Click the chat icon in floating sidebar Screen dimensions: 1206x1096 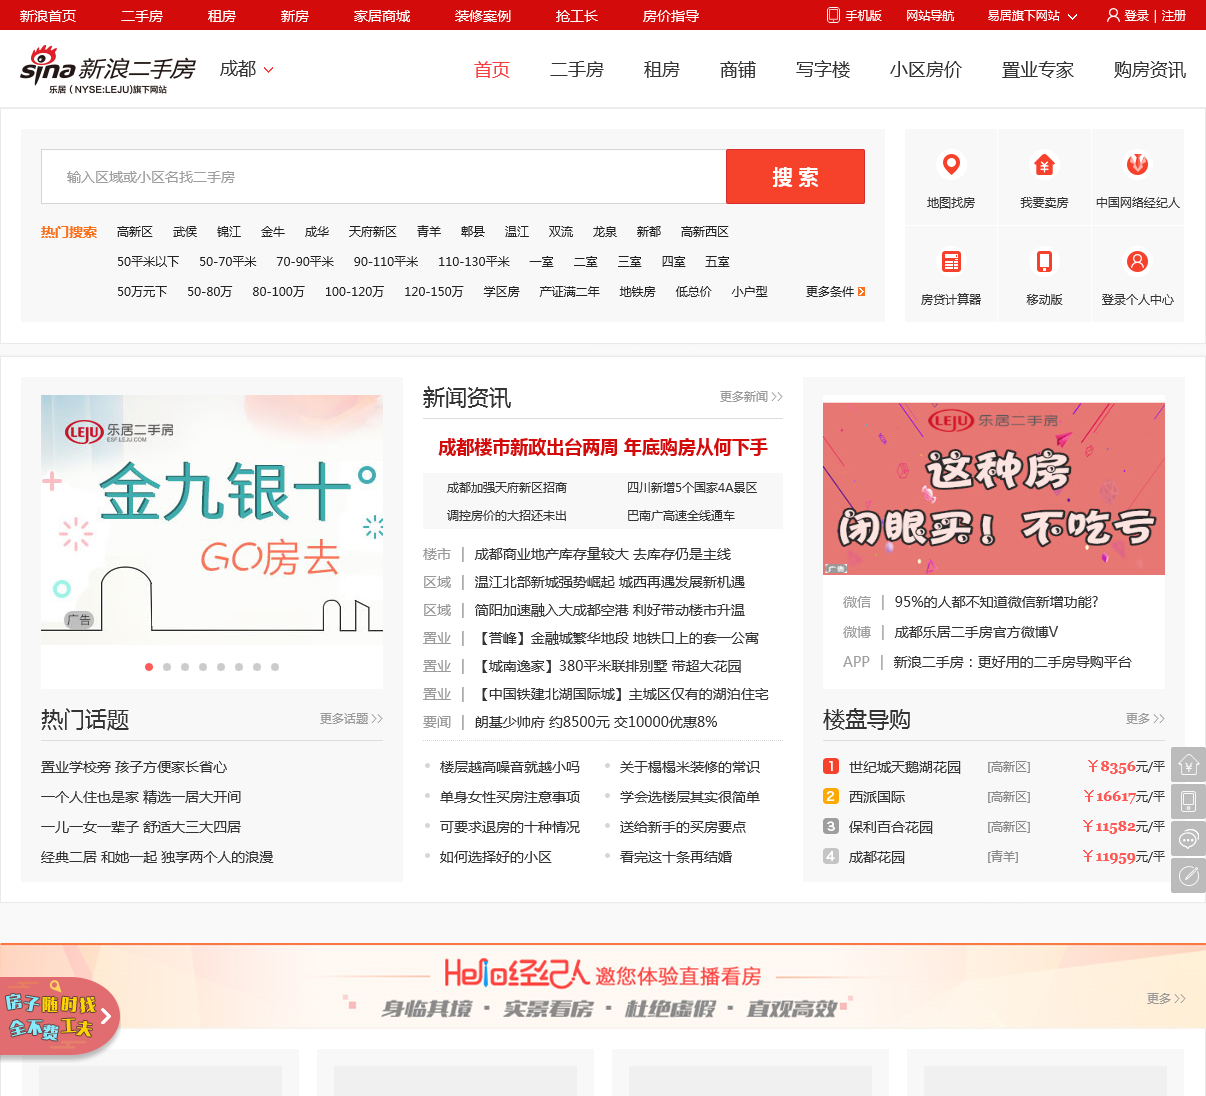(x=1188, y=838)
